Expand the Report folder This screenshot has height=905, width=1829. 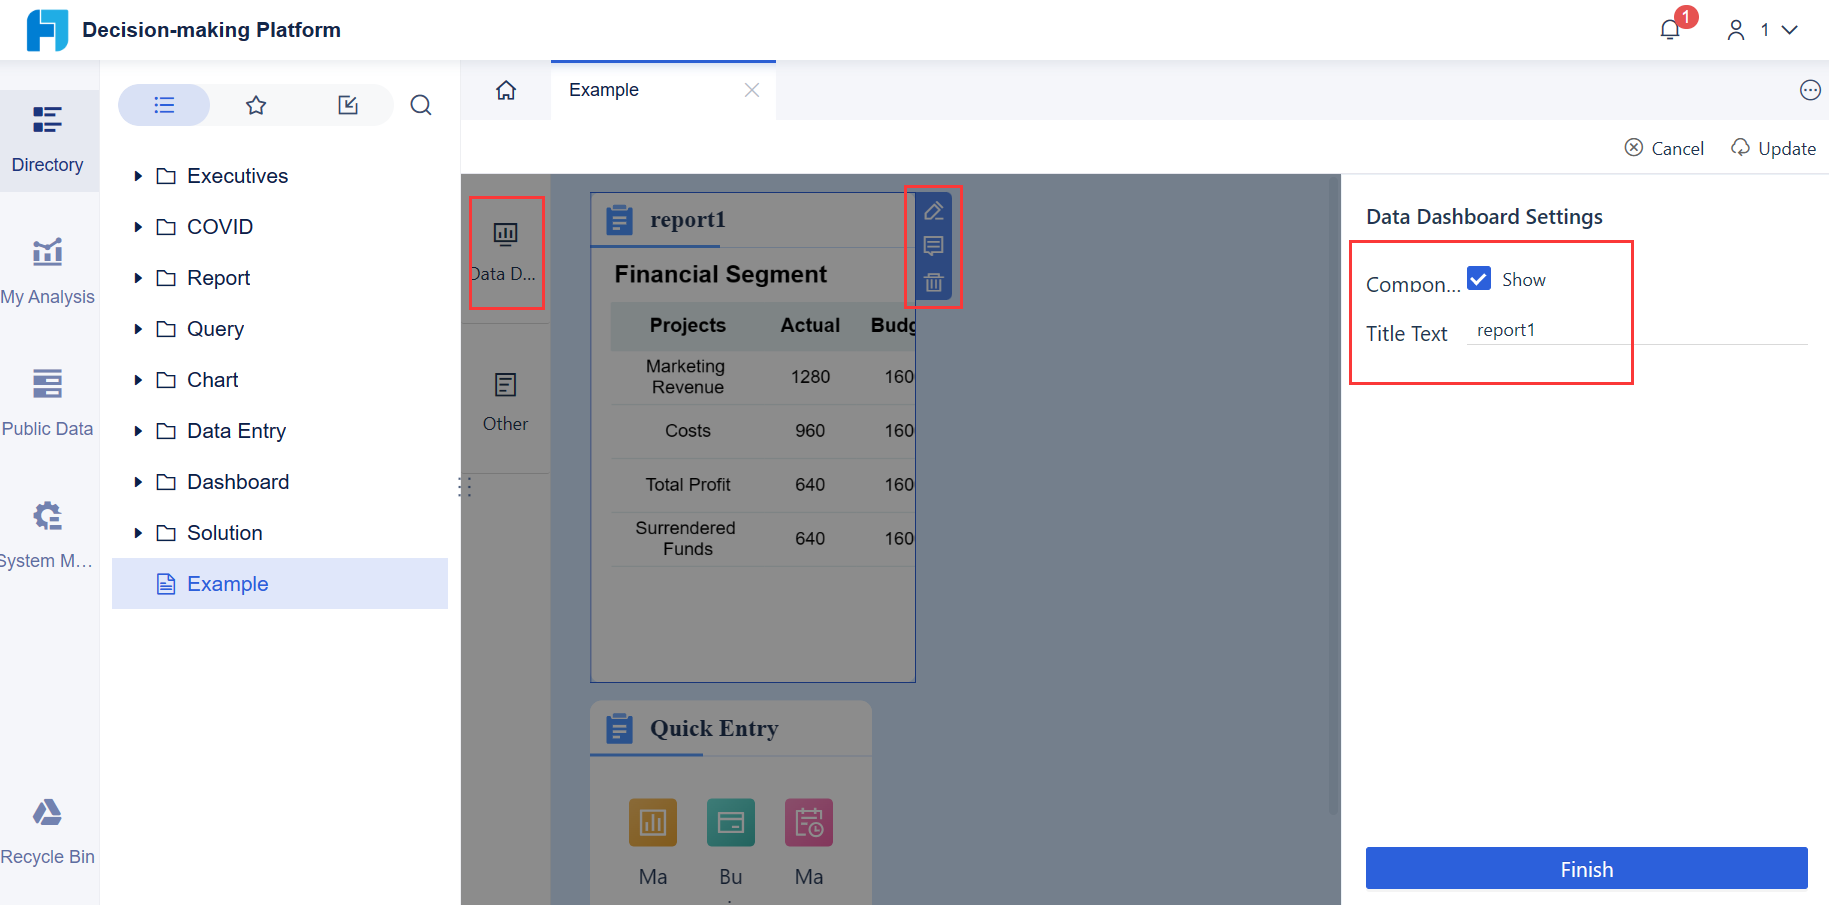click(x=138, y=277)
